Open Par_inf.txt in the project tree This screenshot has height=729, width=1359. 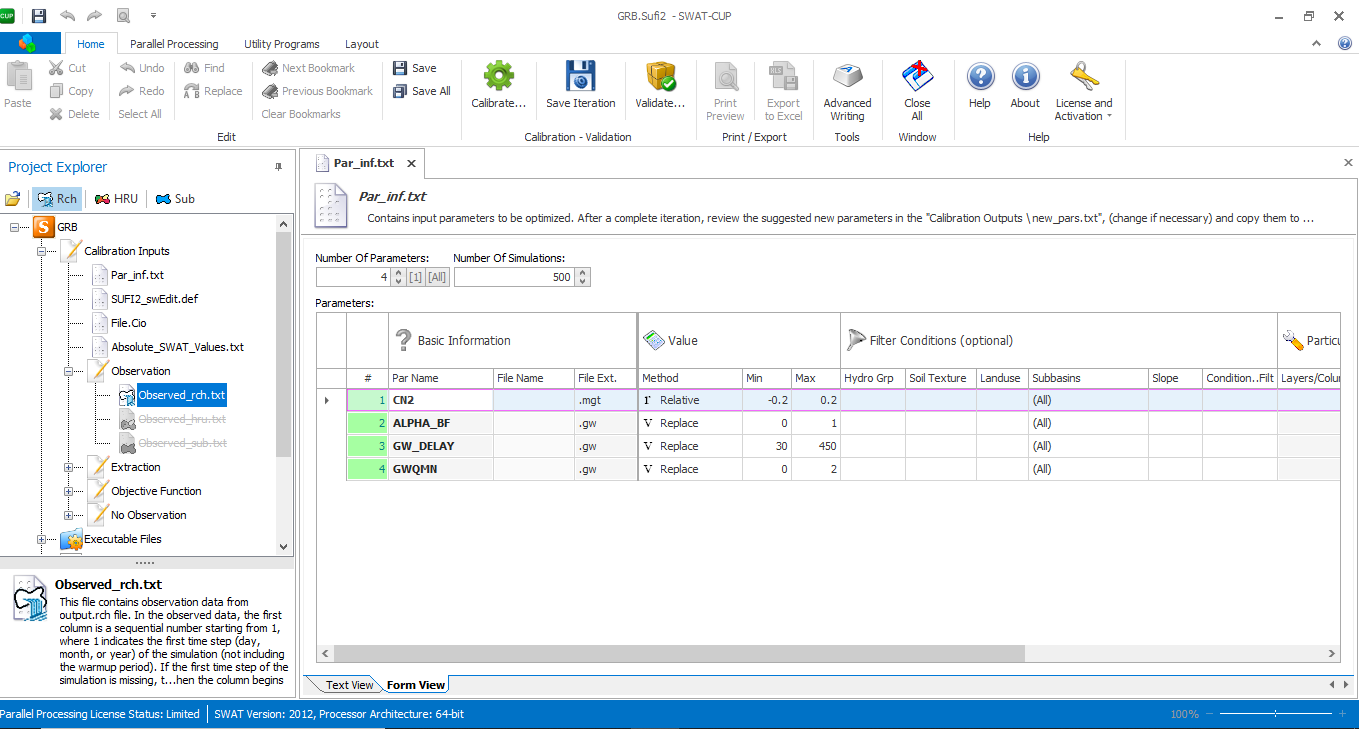[137, 275]
